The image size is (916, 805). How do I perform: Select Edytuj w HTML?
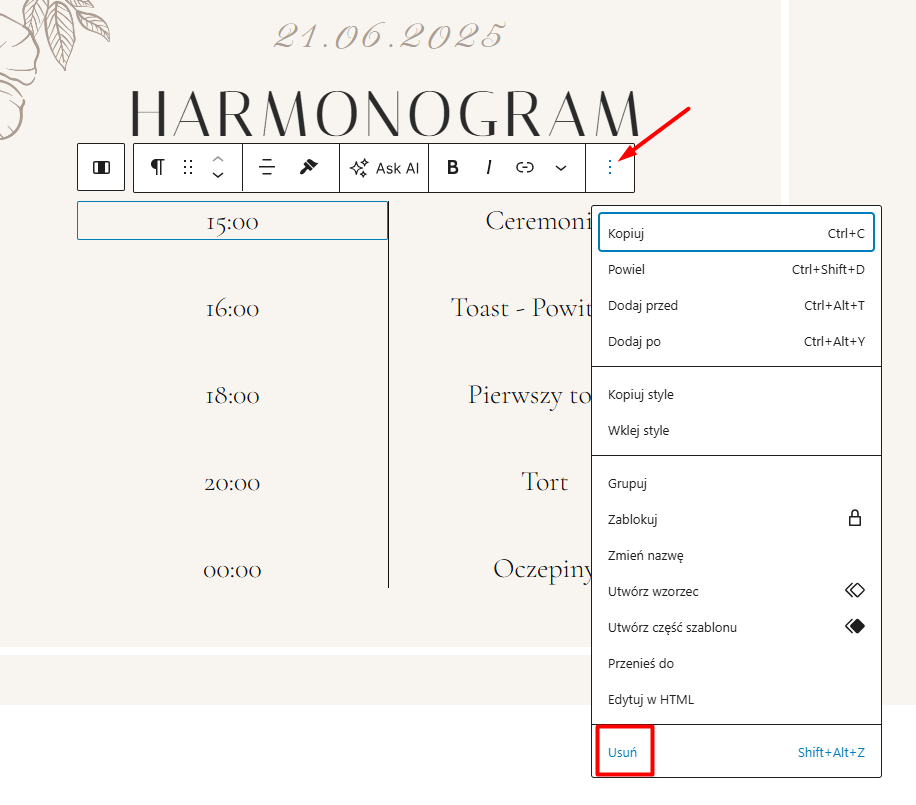coord(736,699)
